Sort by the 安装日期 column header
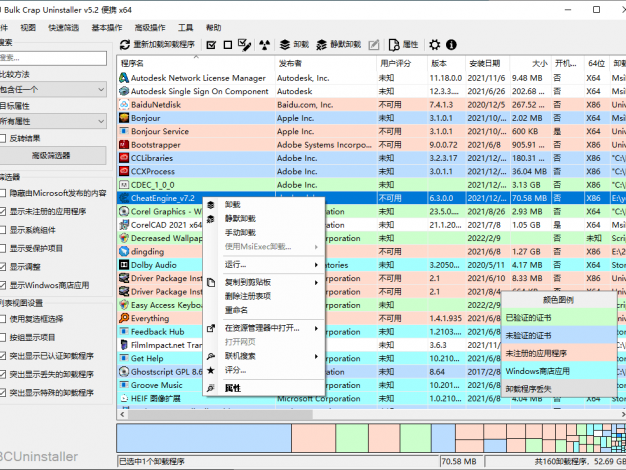 pos(487,63)
